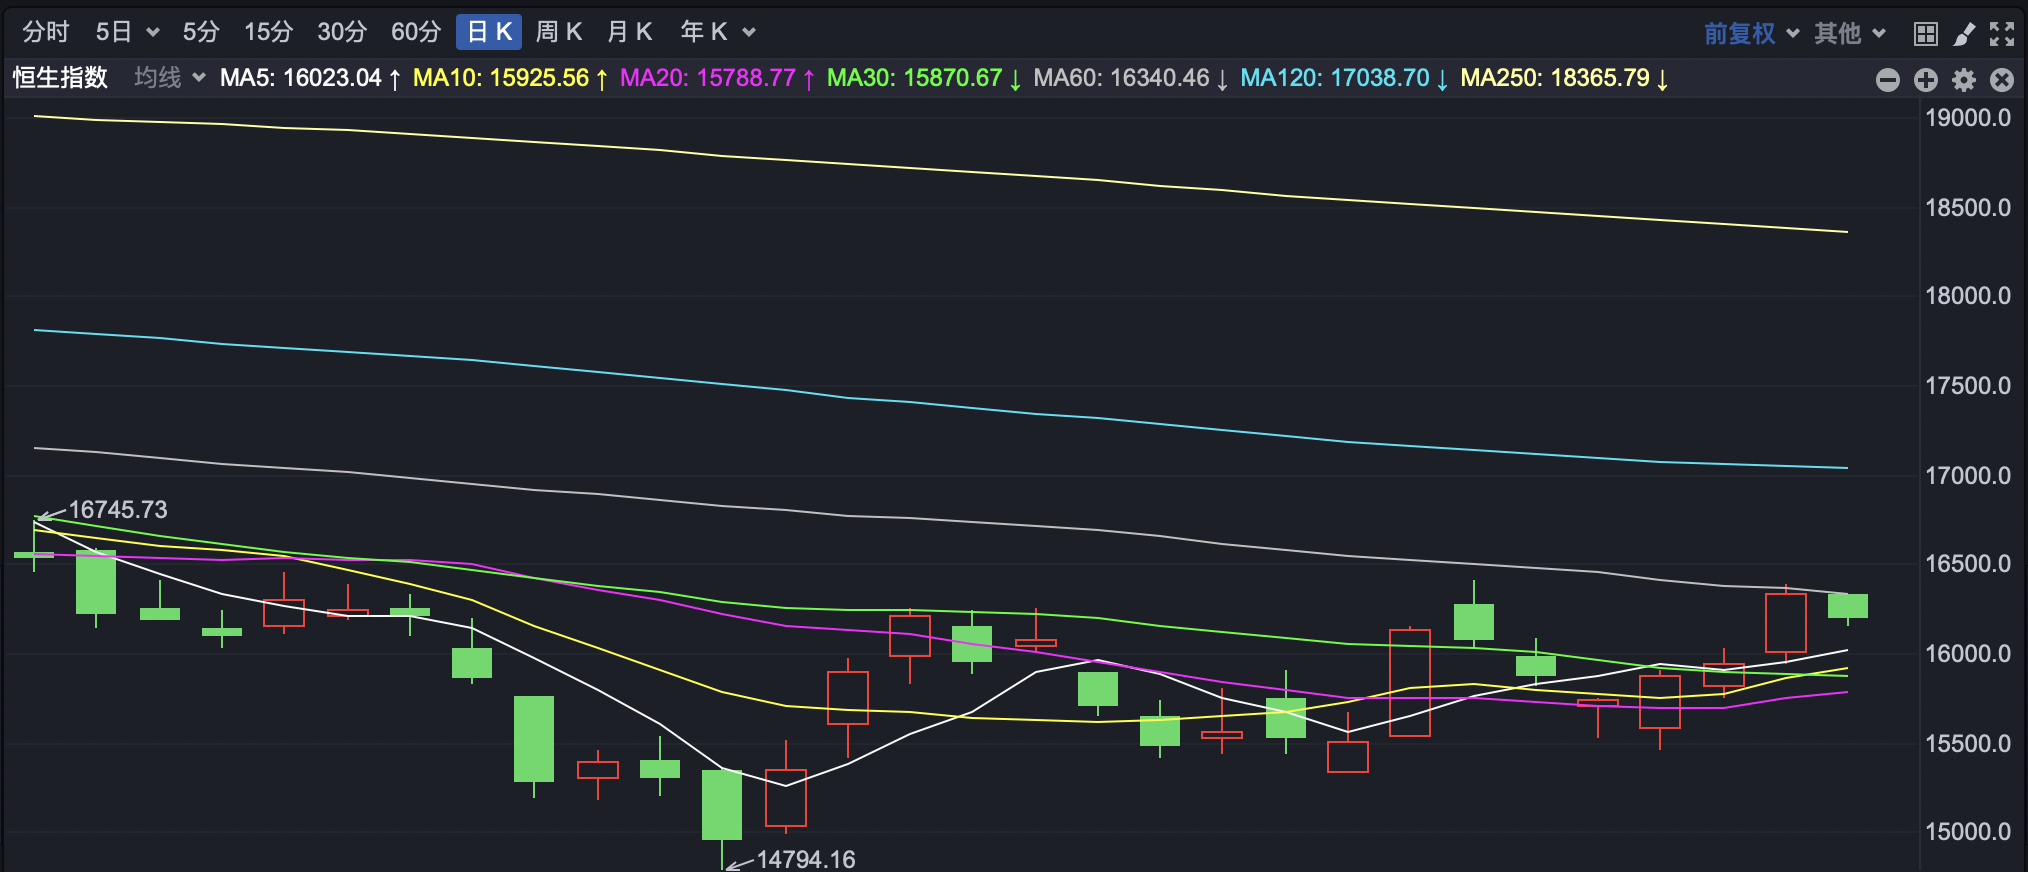The width and height of the screenshot is (2028, 872).
Task: Select the 周K weekly candlestick tab
Action: [559, 32]
